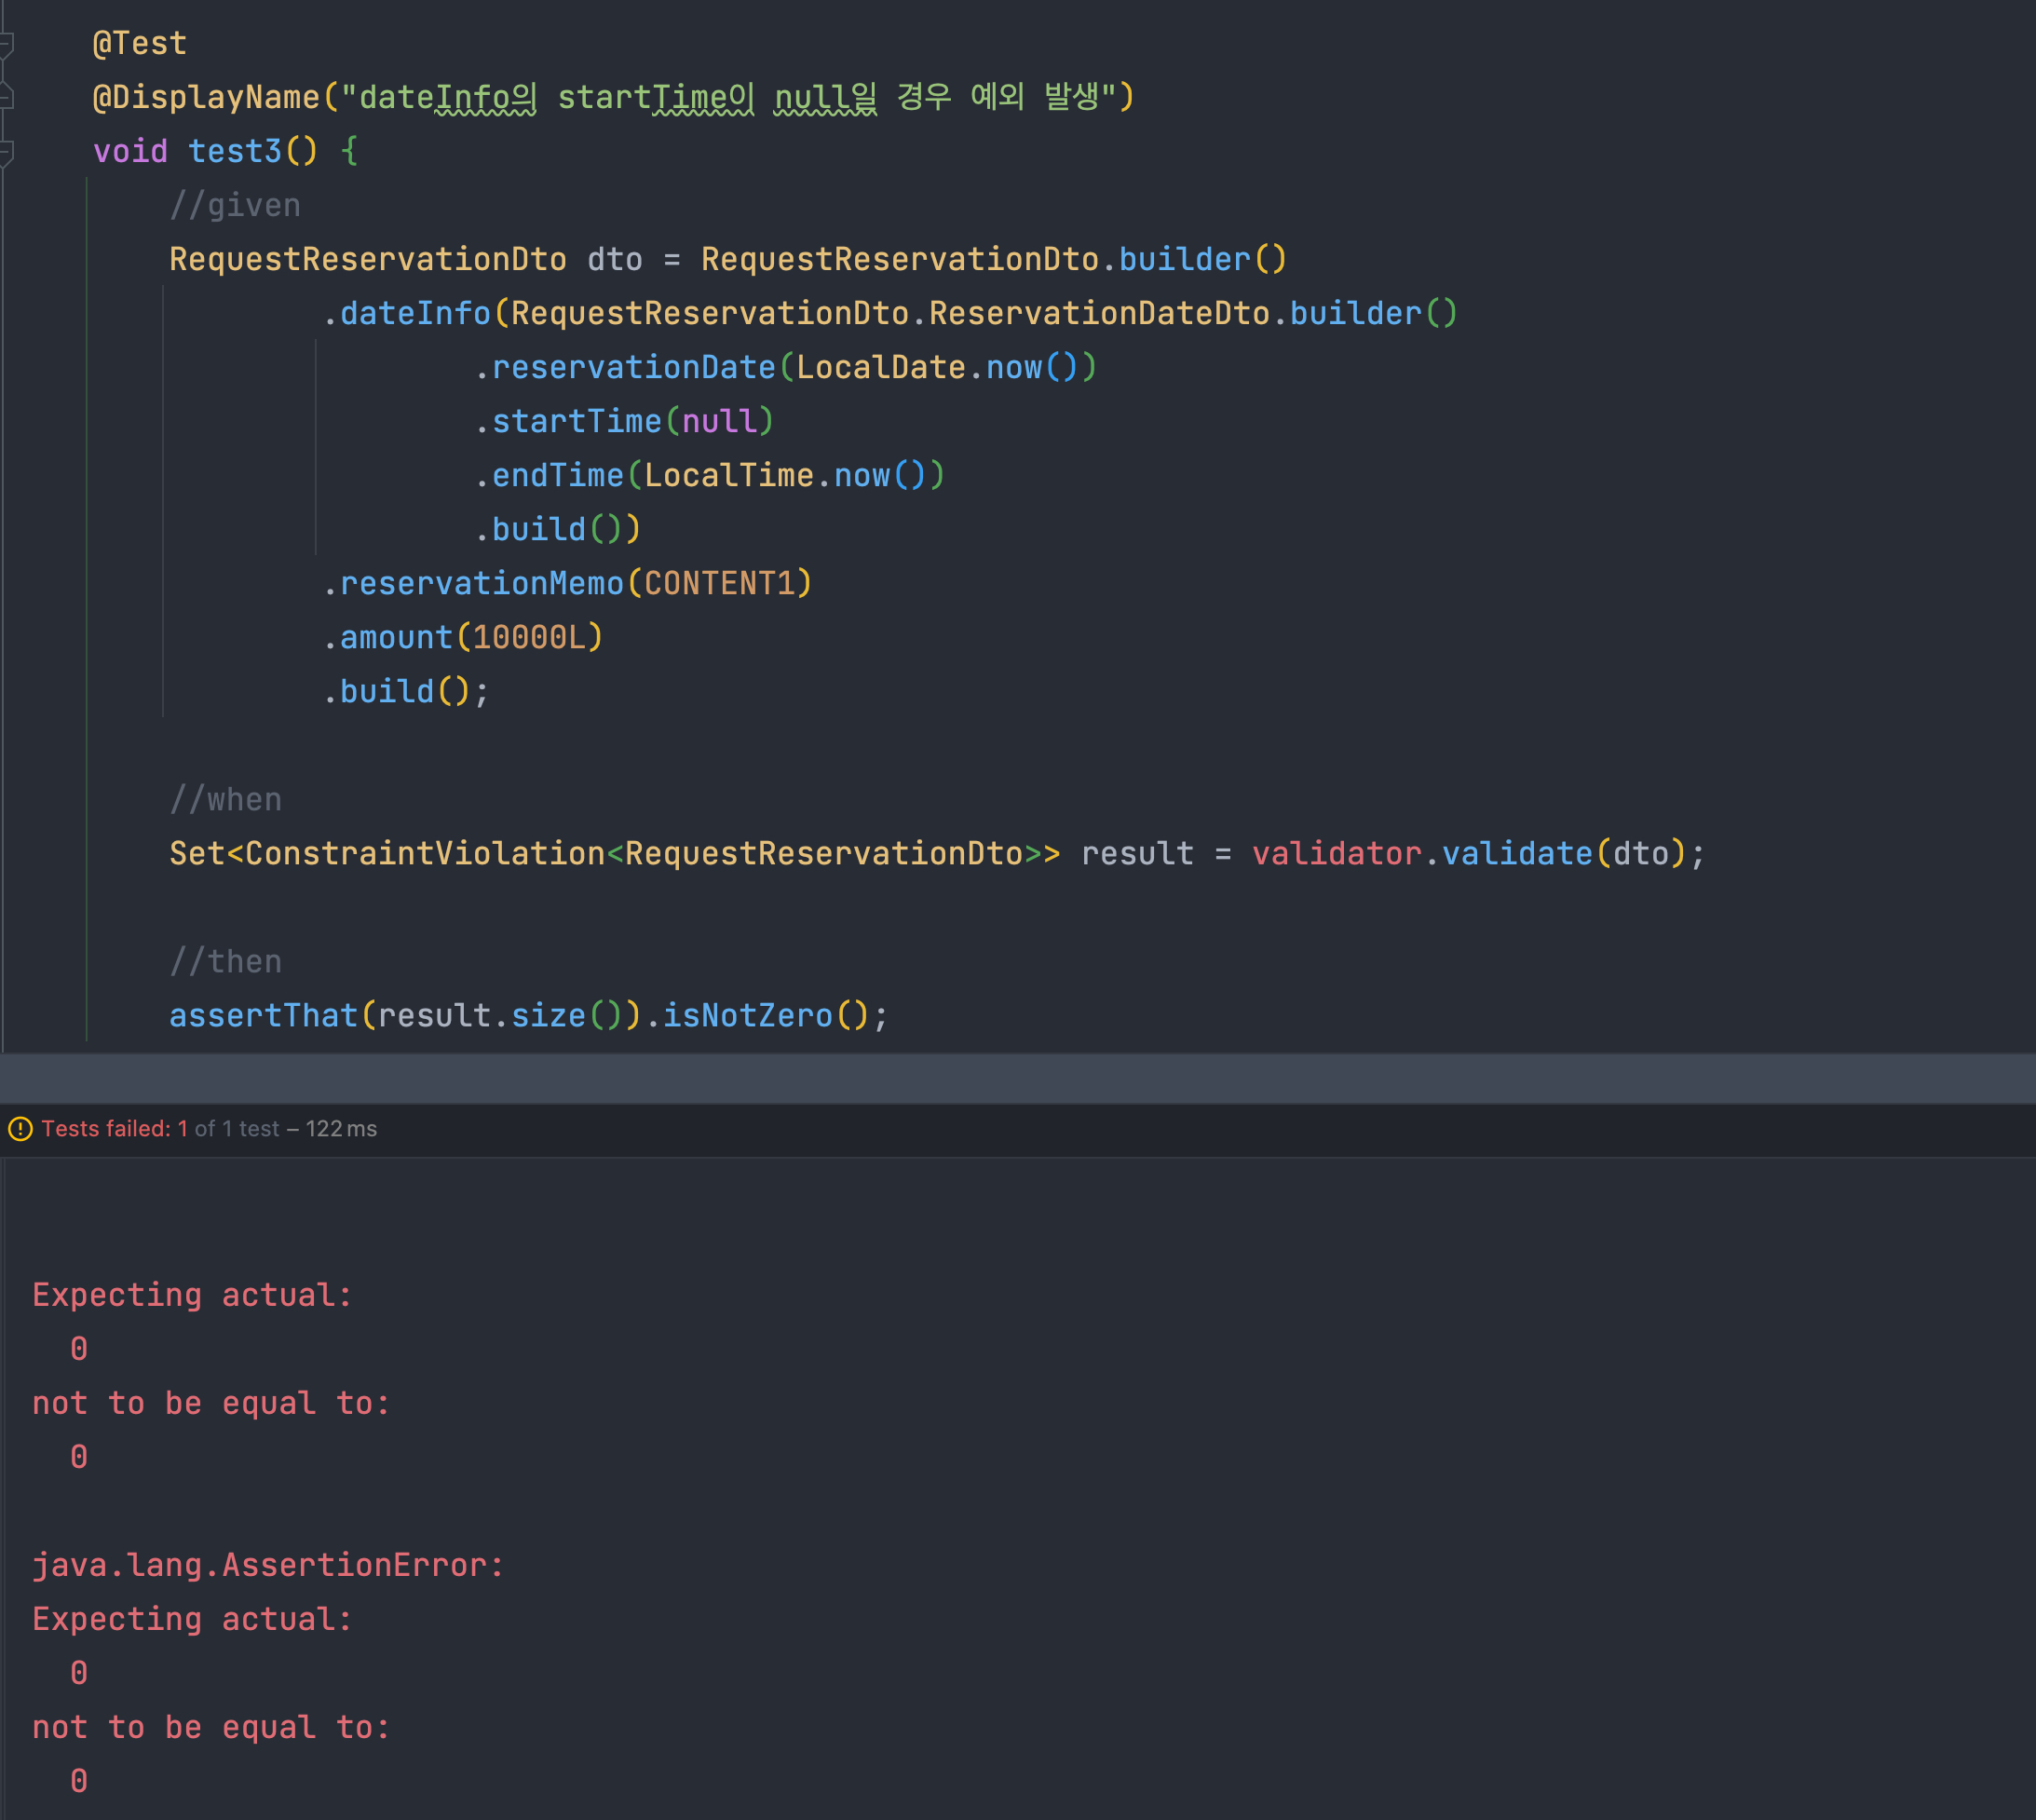
Task: Toggle the fold marker beside @DisplayName annotation
Action: click(6, 97)
